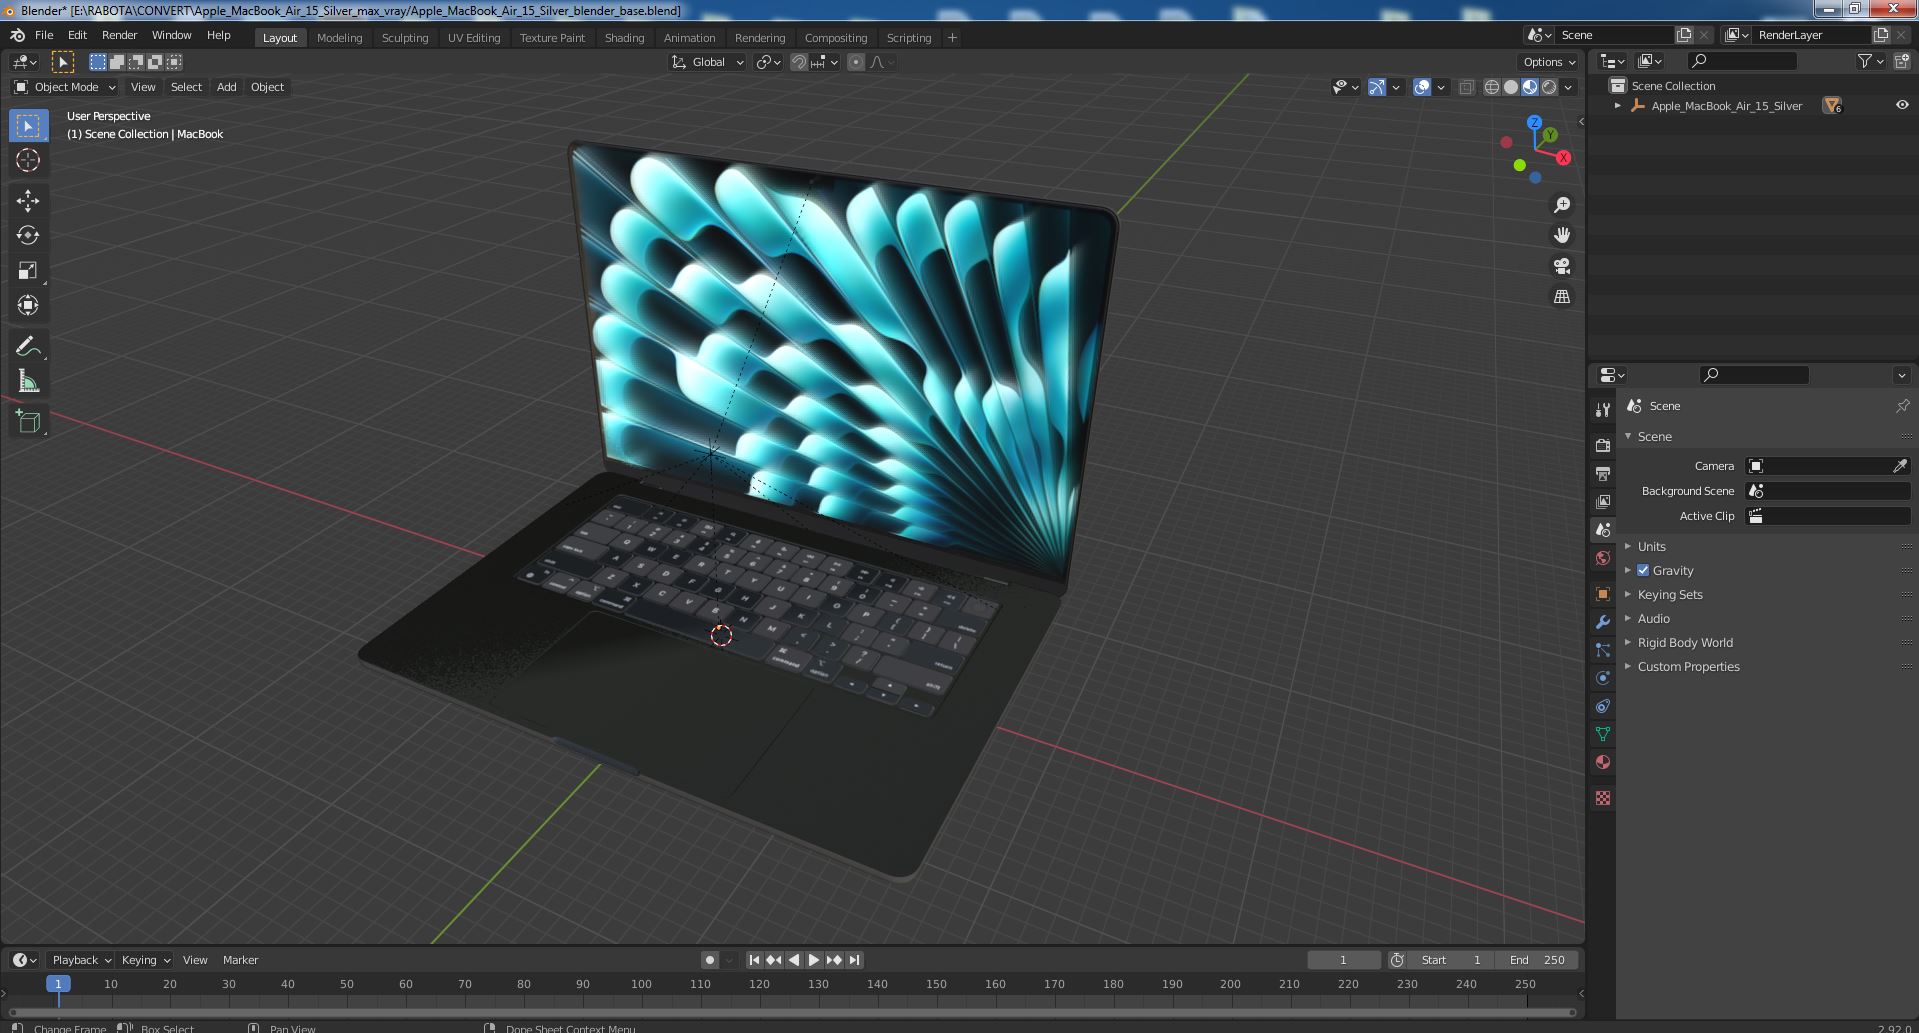Jump to the last frame

[854, 960]
